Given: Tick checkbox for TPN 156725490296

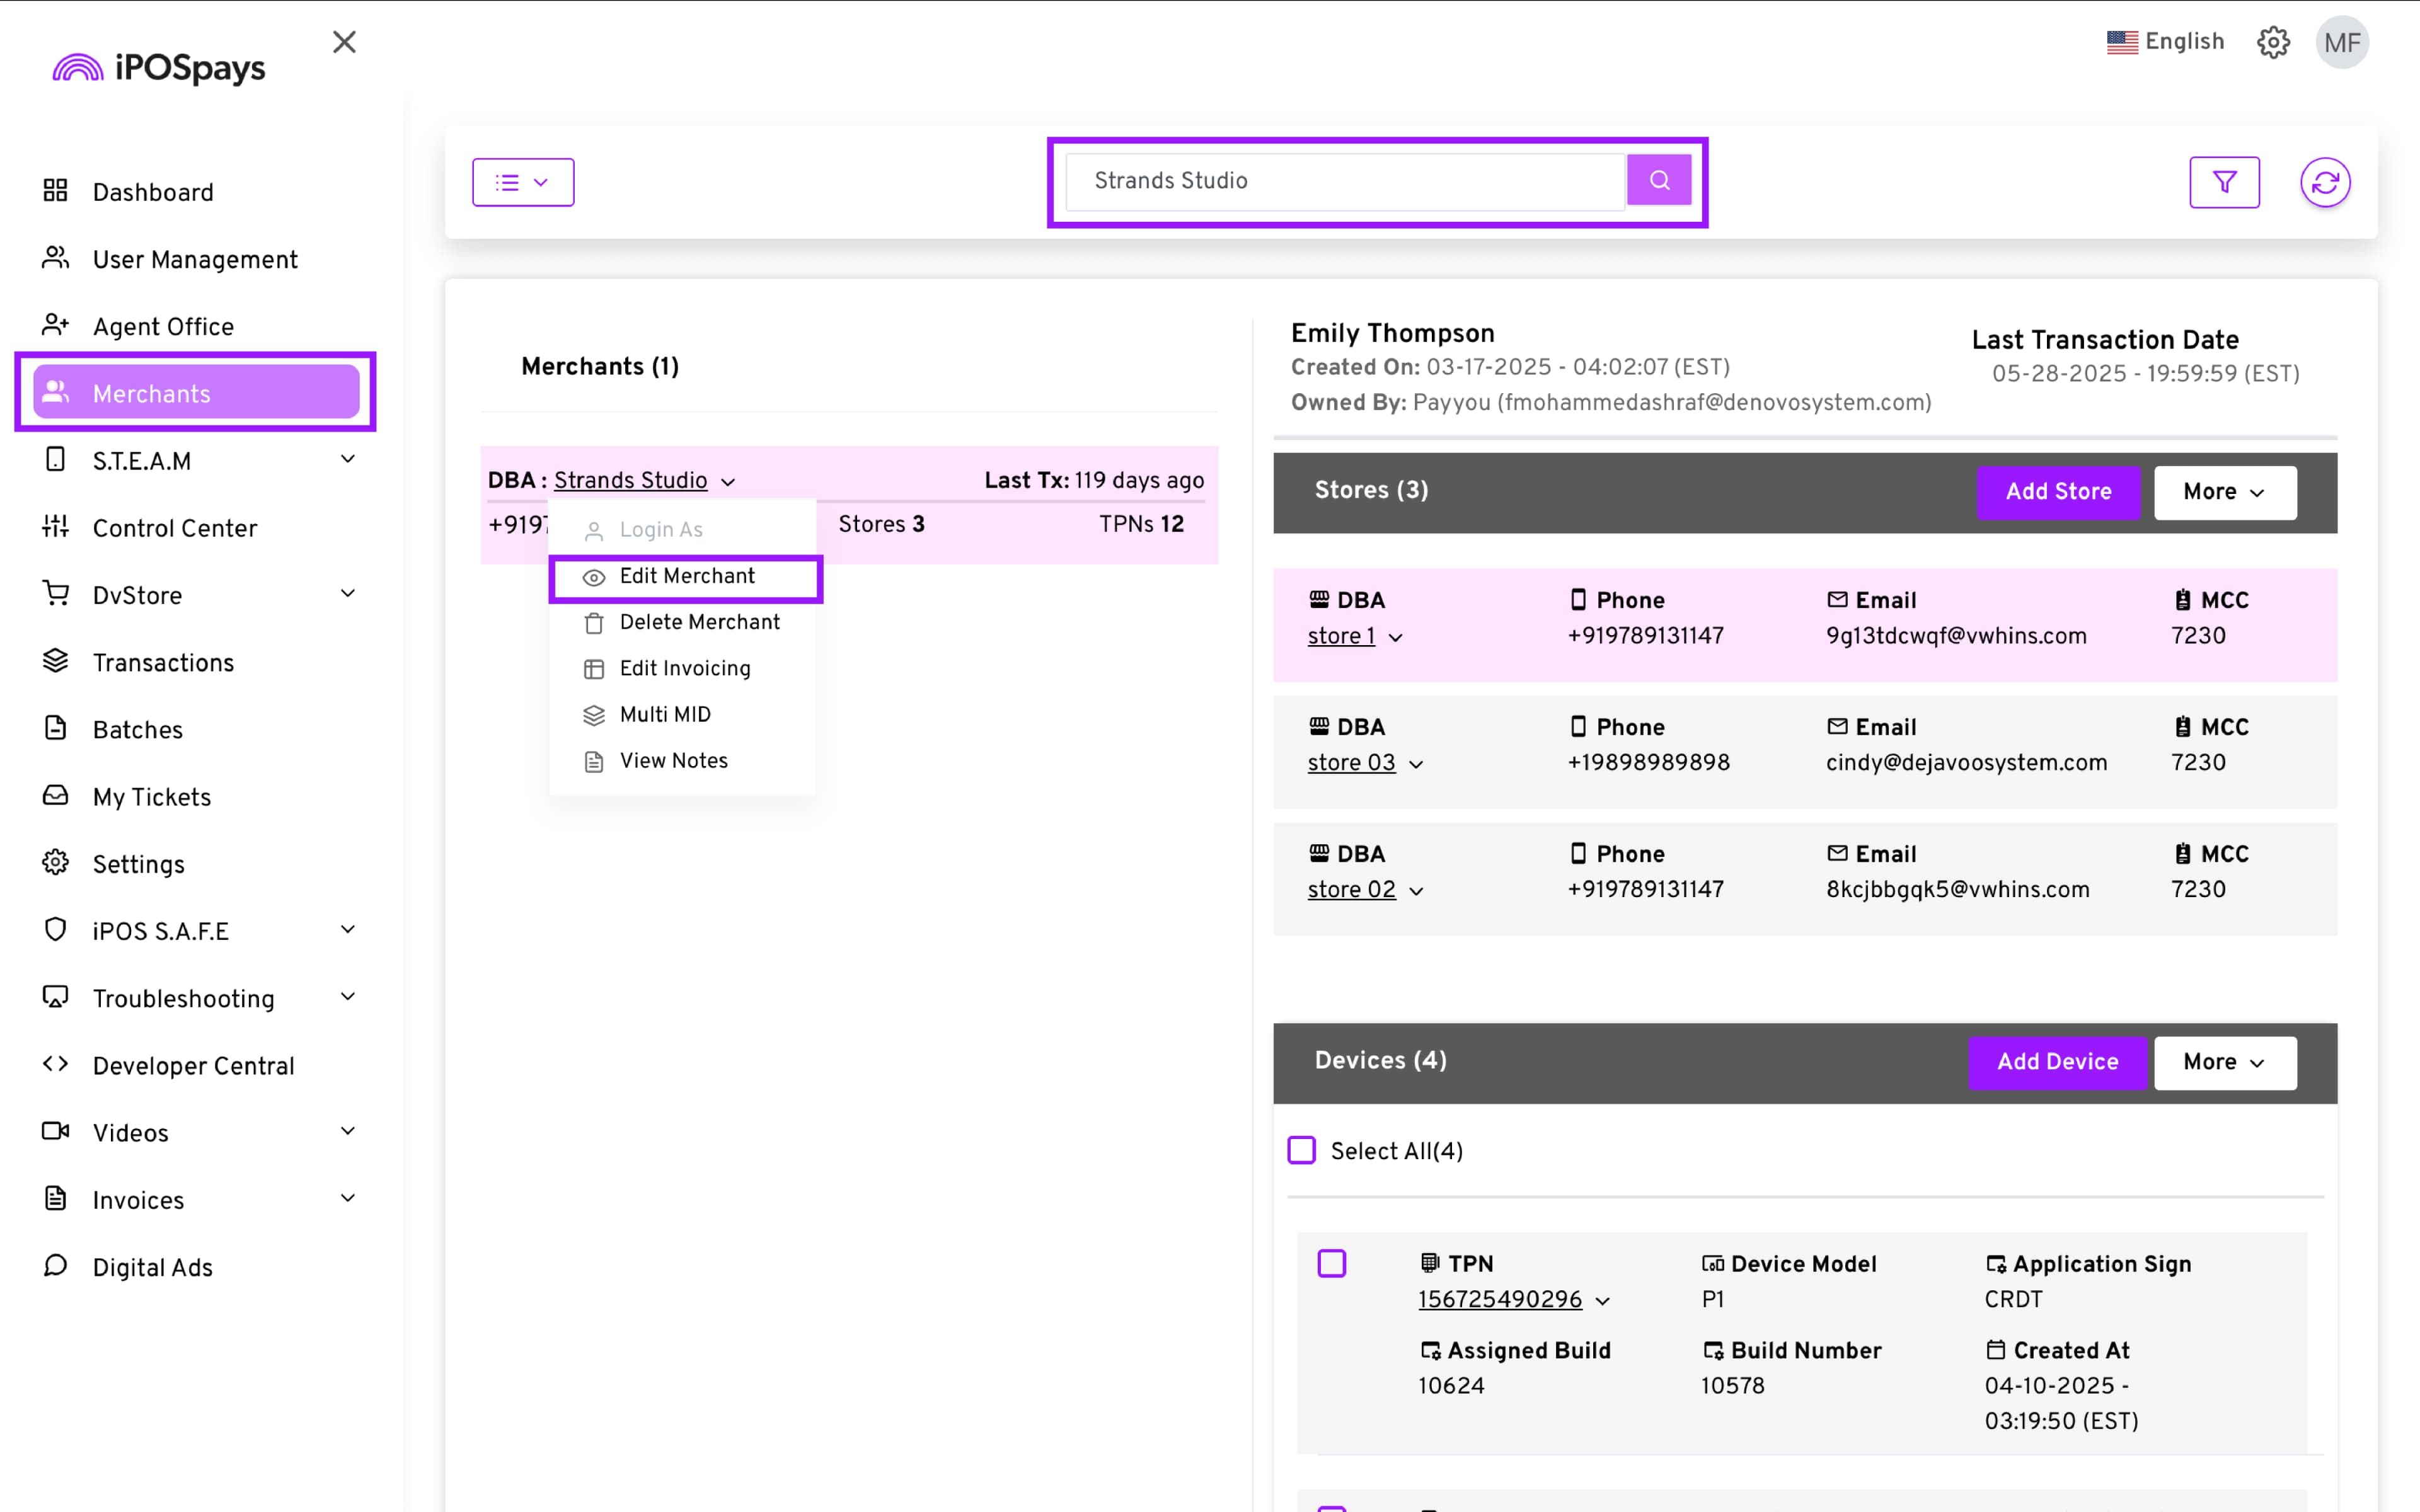Looking at the screenshot, I should pyautogui.click(x=1332, y=1263).
